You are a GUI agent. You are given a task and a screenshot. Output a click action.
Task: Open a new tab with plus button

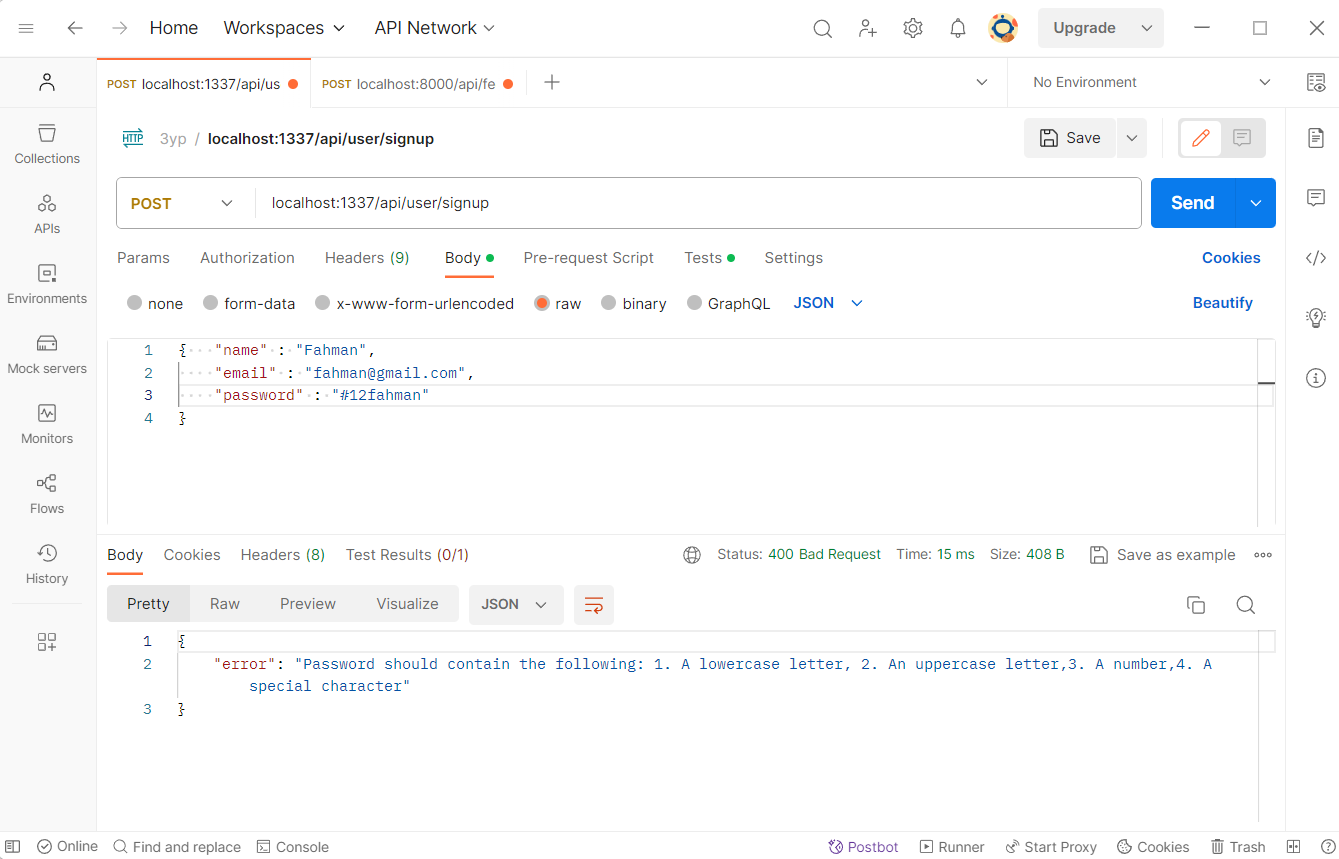(x=551, y=82)
